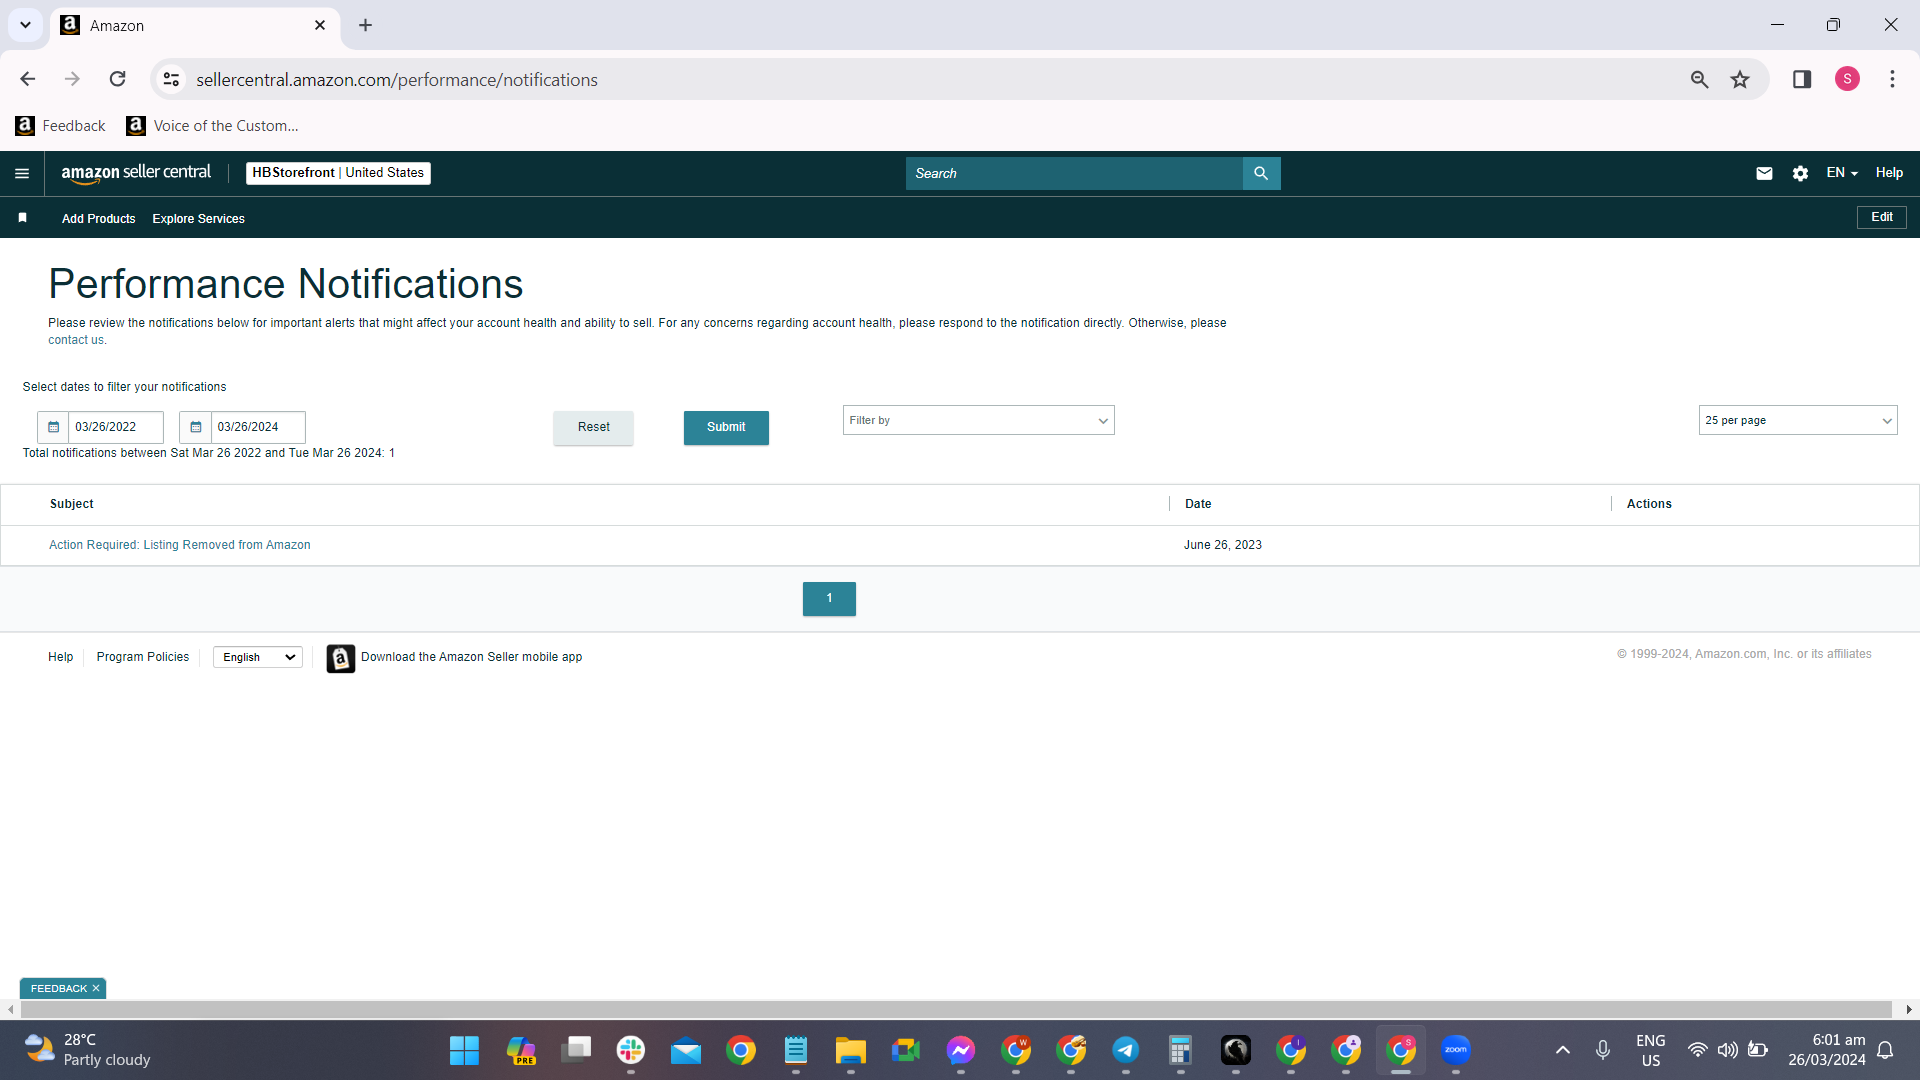Click the Reset button
The image size is (1920, 1080).
pos(593,427)
